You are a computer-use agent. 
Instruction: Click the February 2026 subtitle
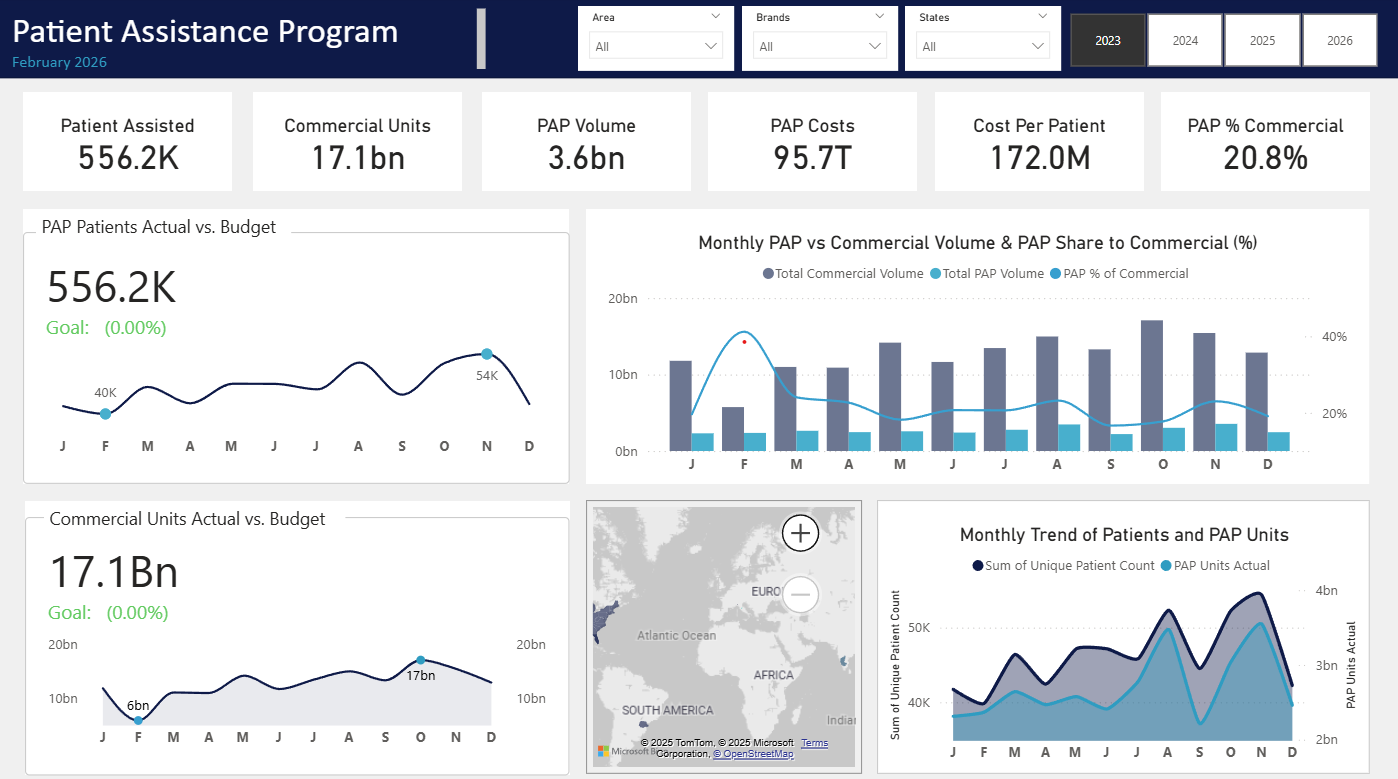(x=59, y=62)
